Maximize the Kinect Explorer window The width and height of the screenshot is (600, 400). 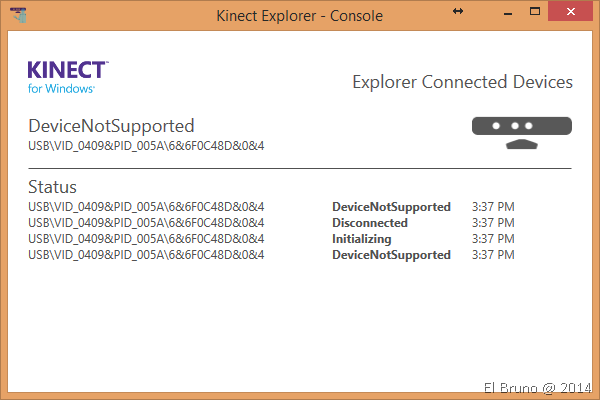pos(534,12)
